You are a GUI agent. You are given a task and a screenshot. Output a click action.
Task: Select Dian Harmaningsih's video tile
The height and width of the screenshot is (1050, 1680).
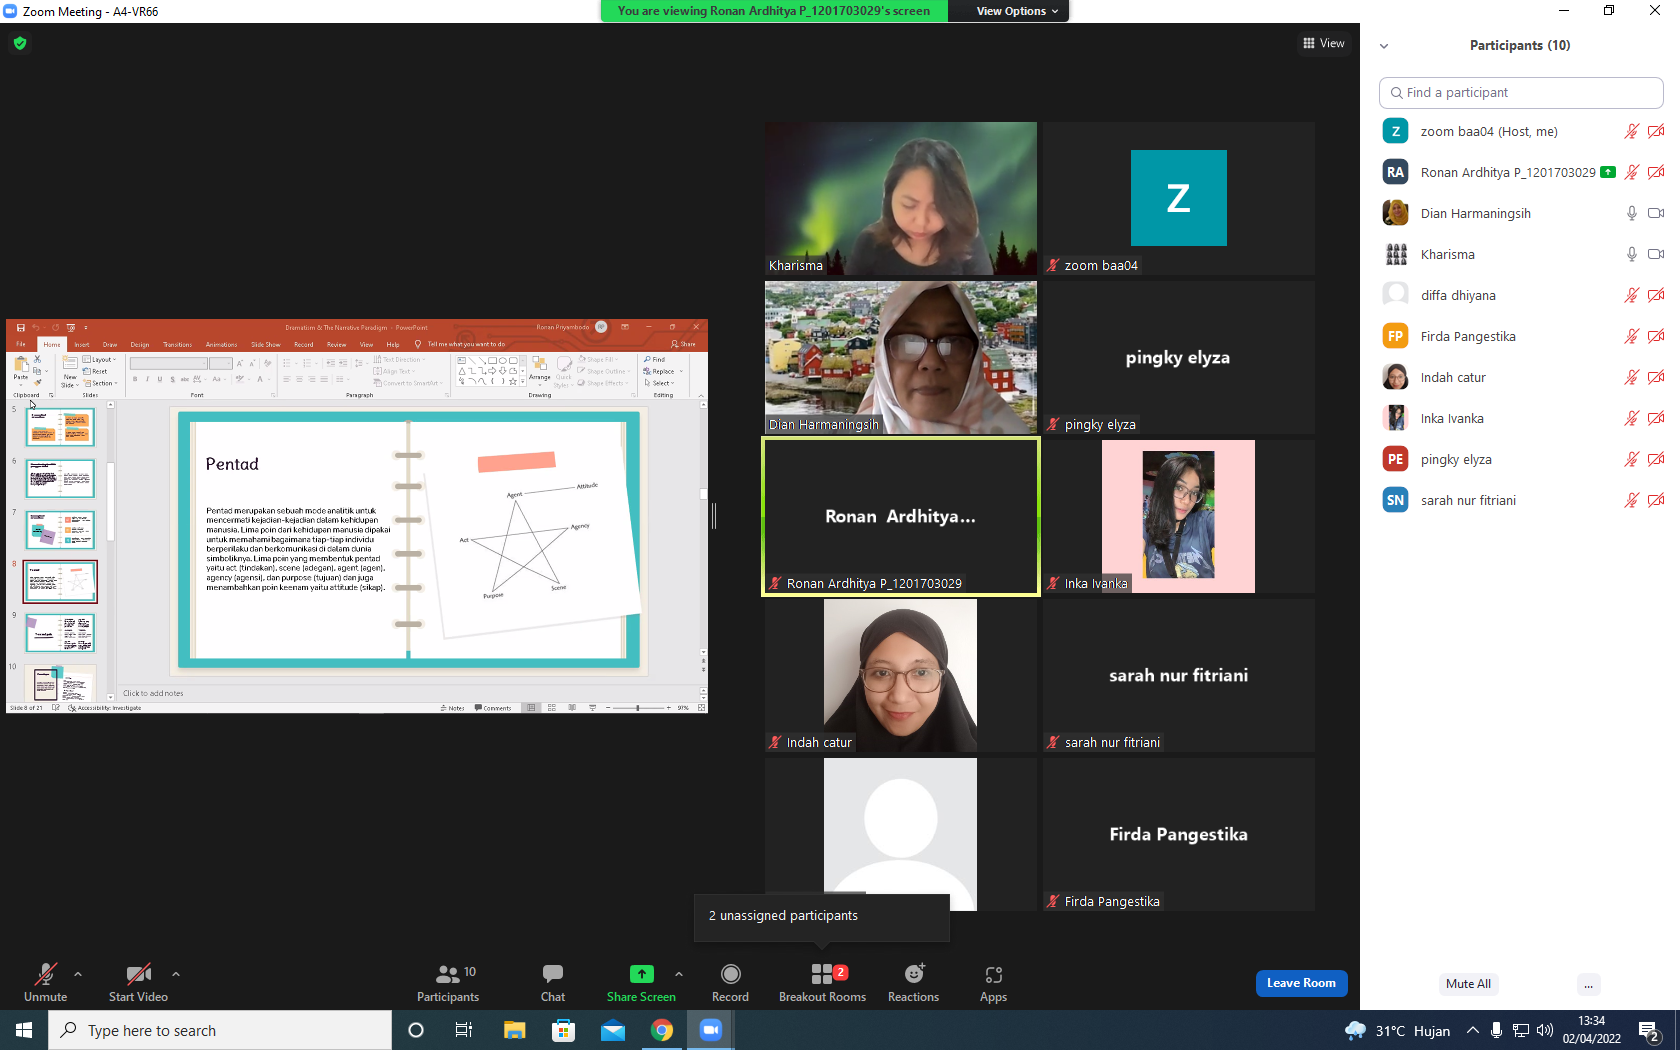point(901,357)
